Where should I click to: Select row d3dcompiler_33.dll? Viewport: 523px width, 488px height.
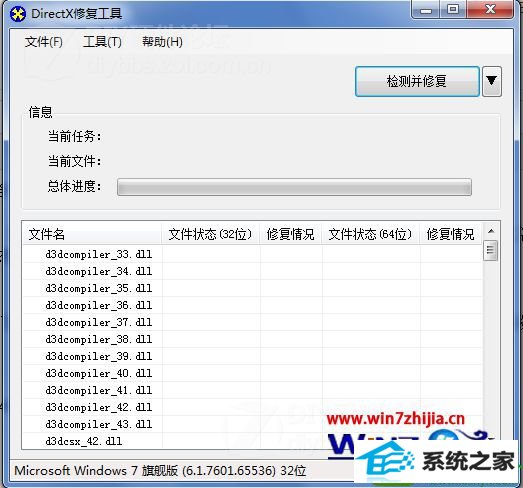252,254
